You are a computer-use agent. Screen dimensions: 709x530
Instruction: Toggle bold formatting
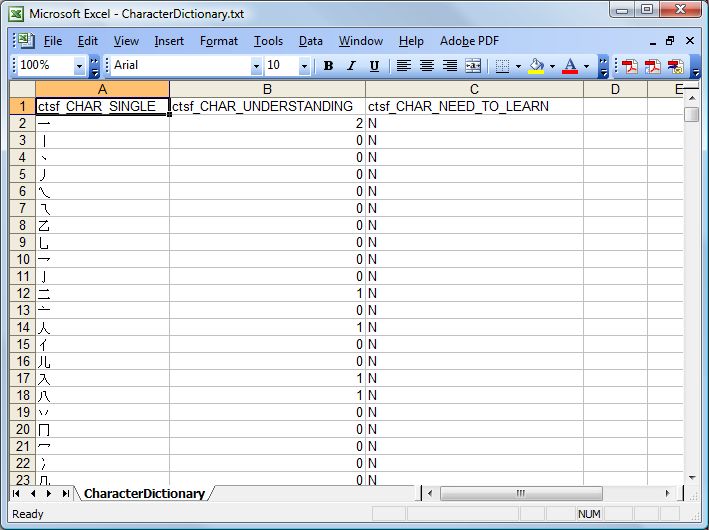coord(328,66)
